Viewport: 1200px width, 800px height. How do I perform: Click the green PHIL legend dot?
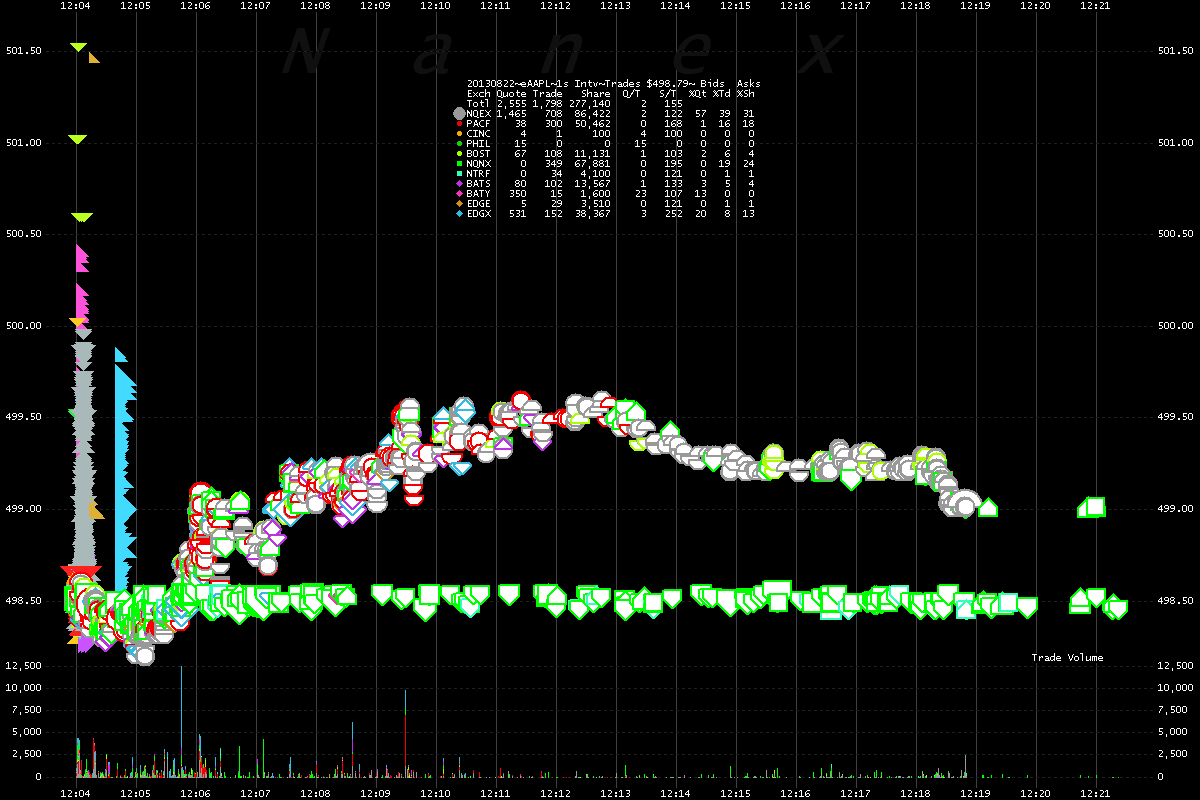(459, 143)
